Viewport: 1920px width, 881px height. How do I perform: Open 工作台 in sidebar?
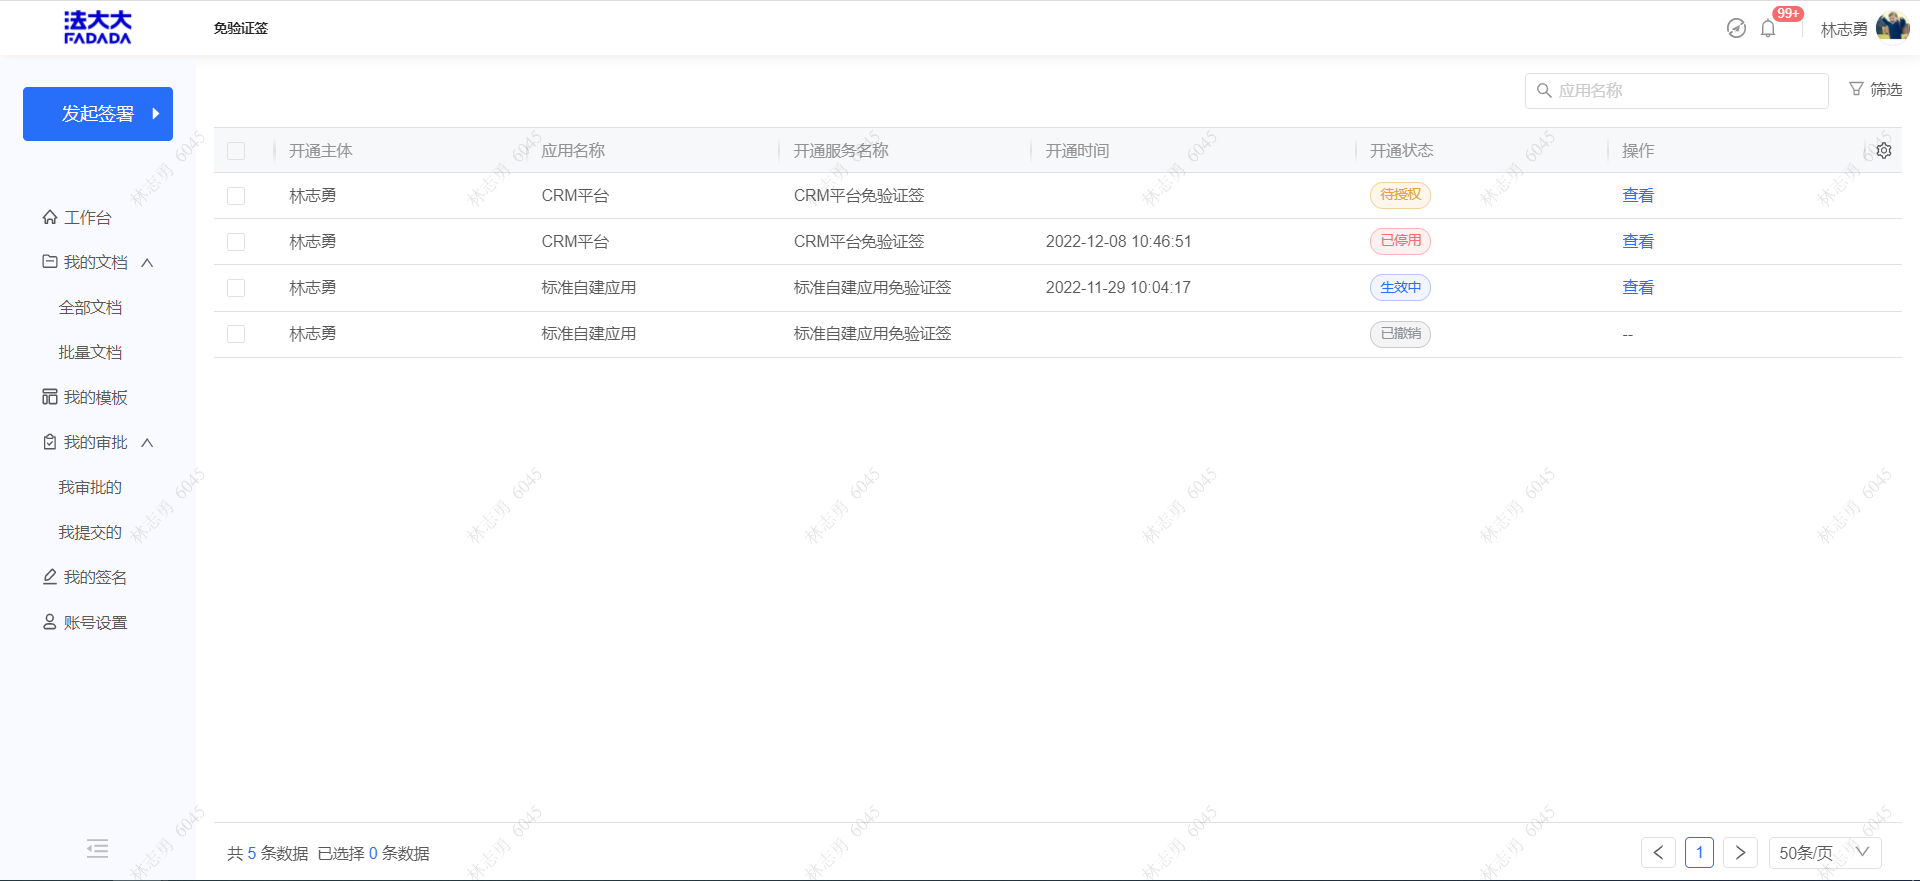click(x=88, y=217)
